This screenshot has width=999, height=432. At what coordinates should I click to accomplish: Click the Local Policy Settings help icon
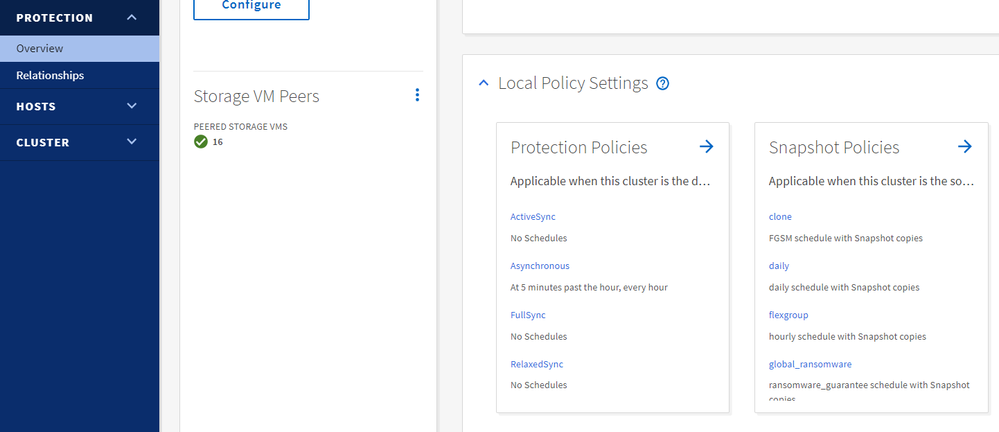point(662,84)
